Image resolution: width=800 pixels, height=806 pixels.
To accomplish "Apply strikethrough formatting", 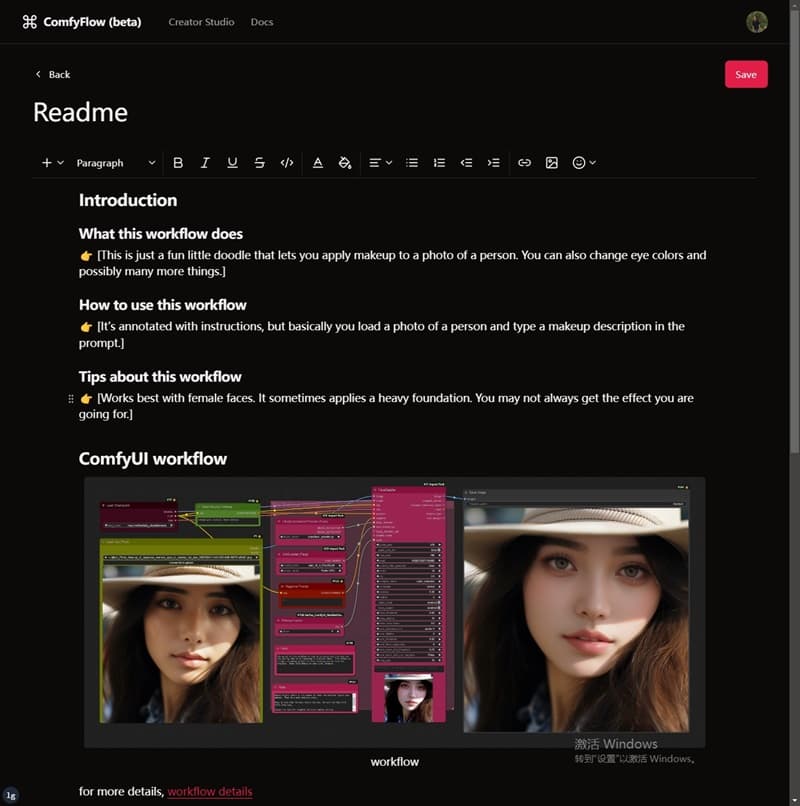I will point(260,163).
